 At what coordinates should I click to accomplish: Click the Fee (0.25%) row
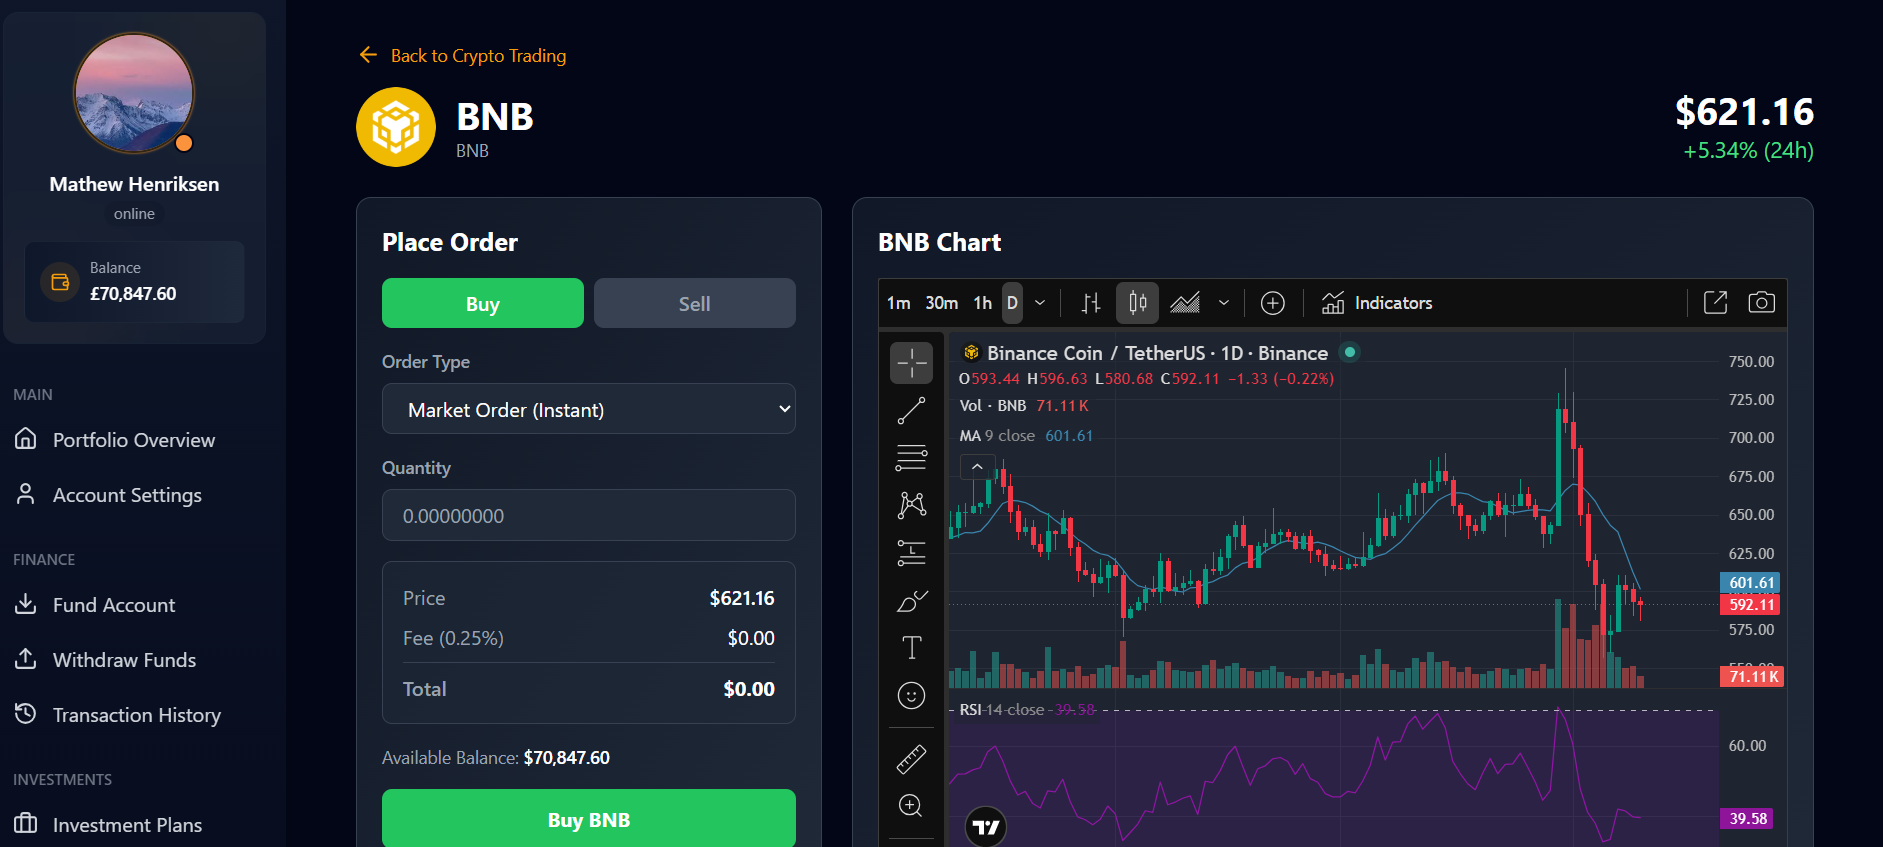click(589, 638)
